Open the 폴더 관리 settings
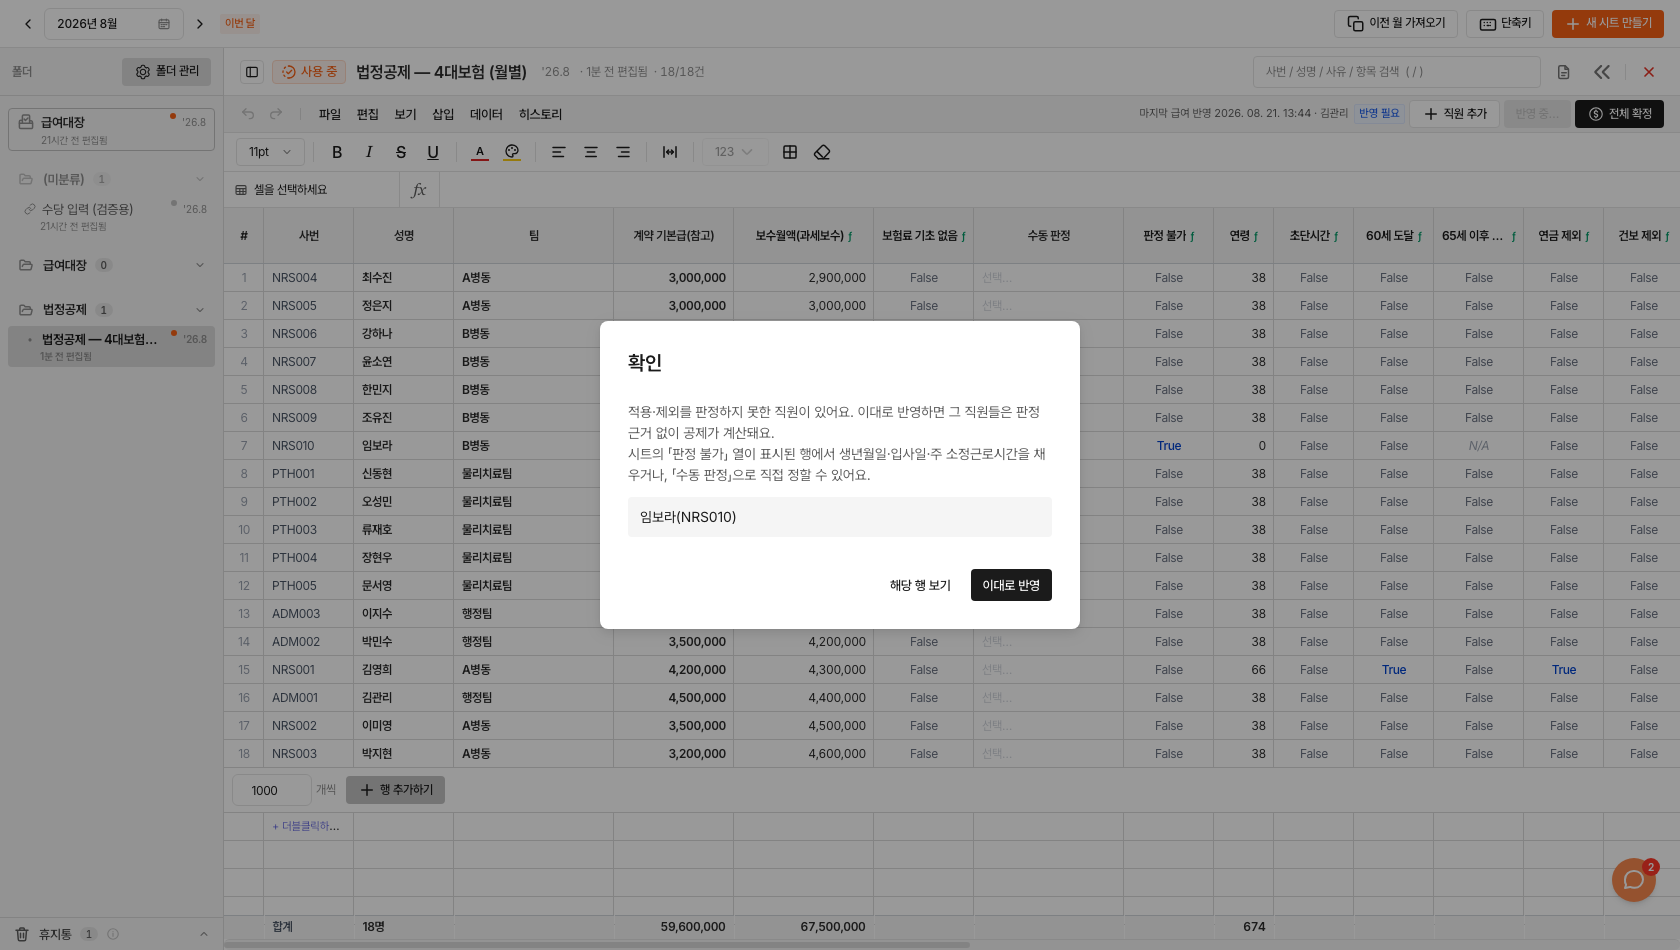The image size is (1680, 950). [x=167, y=72]
